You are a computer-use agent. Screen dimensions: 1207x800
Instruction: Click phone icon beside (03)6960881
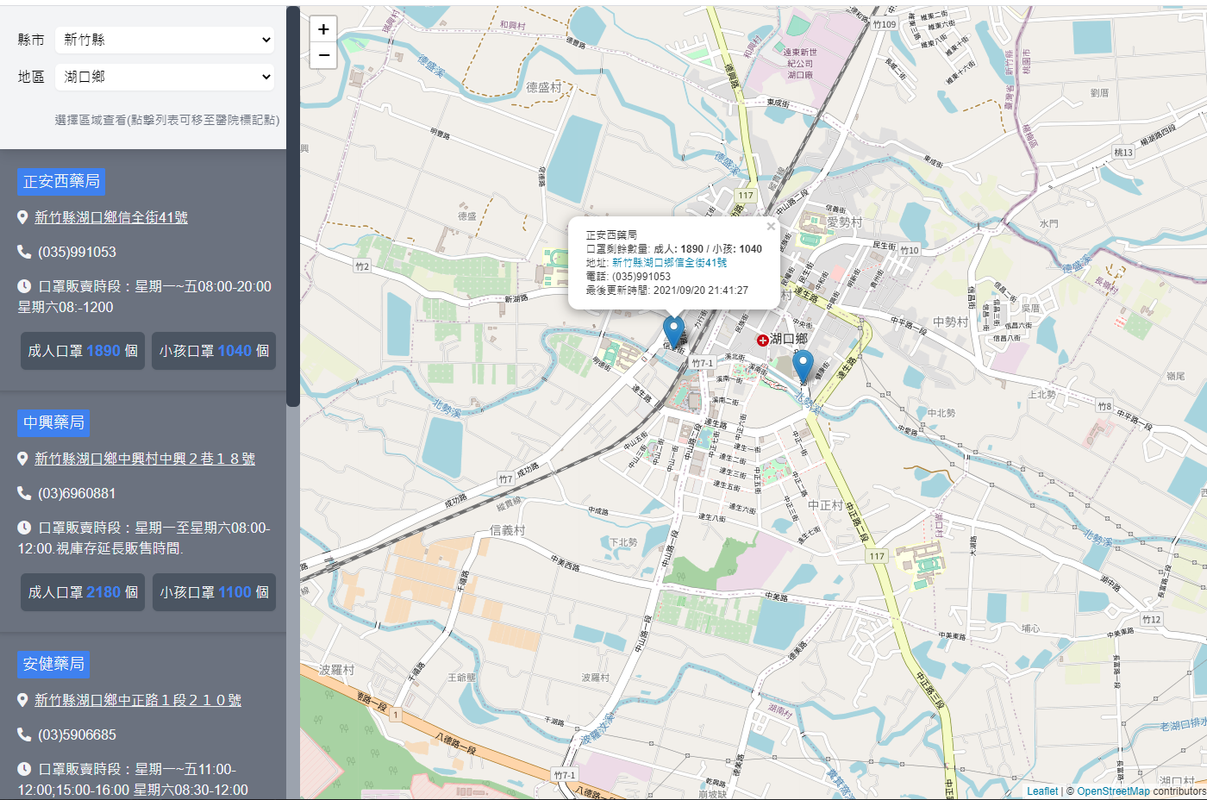24,493
